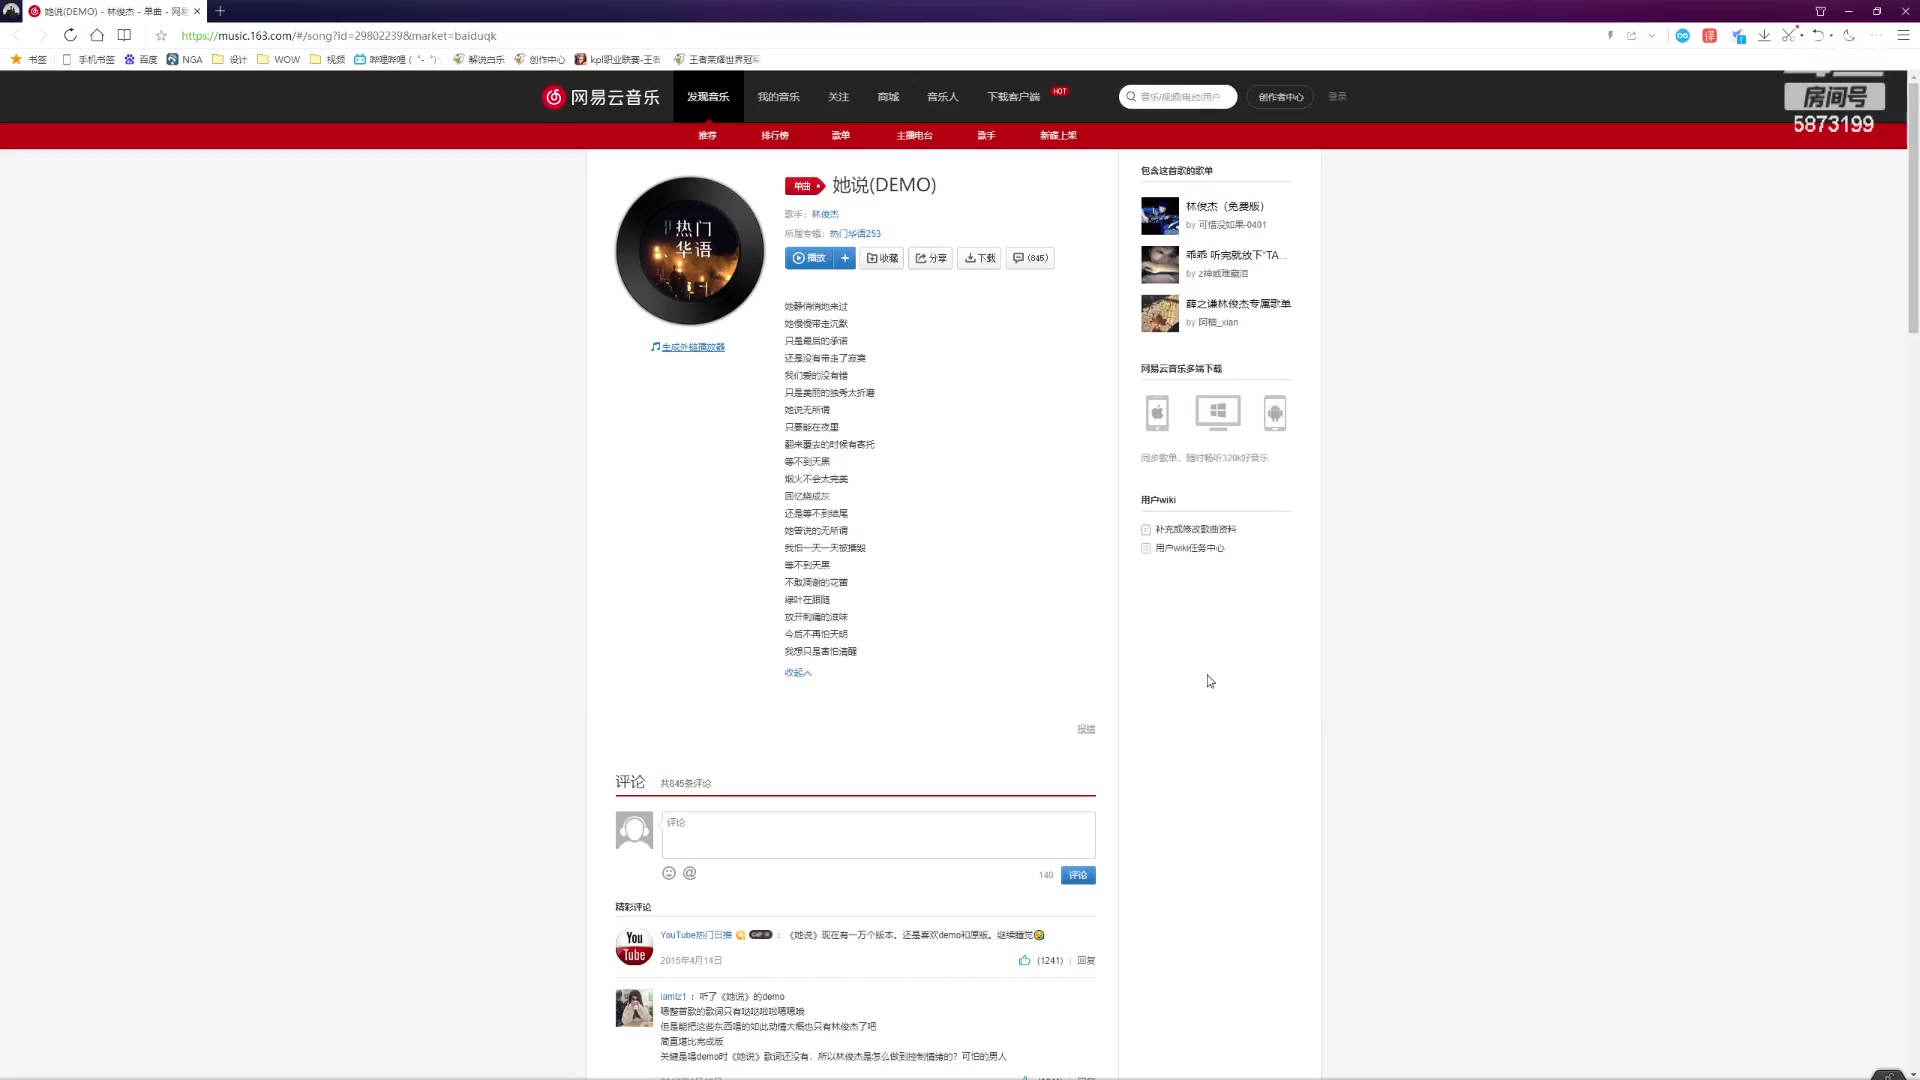Toggle browser night mode moon icon
Viewport: 1920px width, 1080px height.
1849,35
